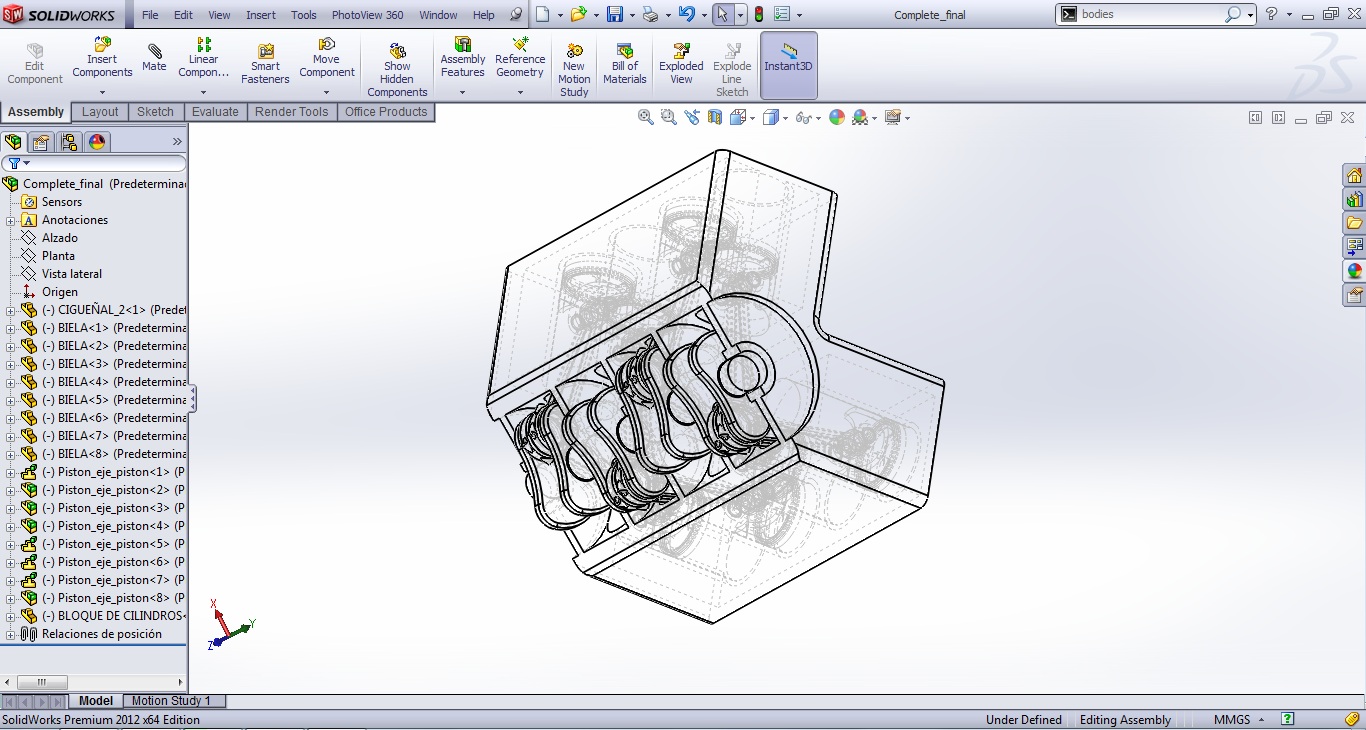Viewport: 1366px width, 730px height.
Task: Open the PropertyManager tab icon
Action: pos(41,142)
